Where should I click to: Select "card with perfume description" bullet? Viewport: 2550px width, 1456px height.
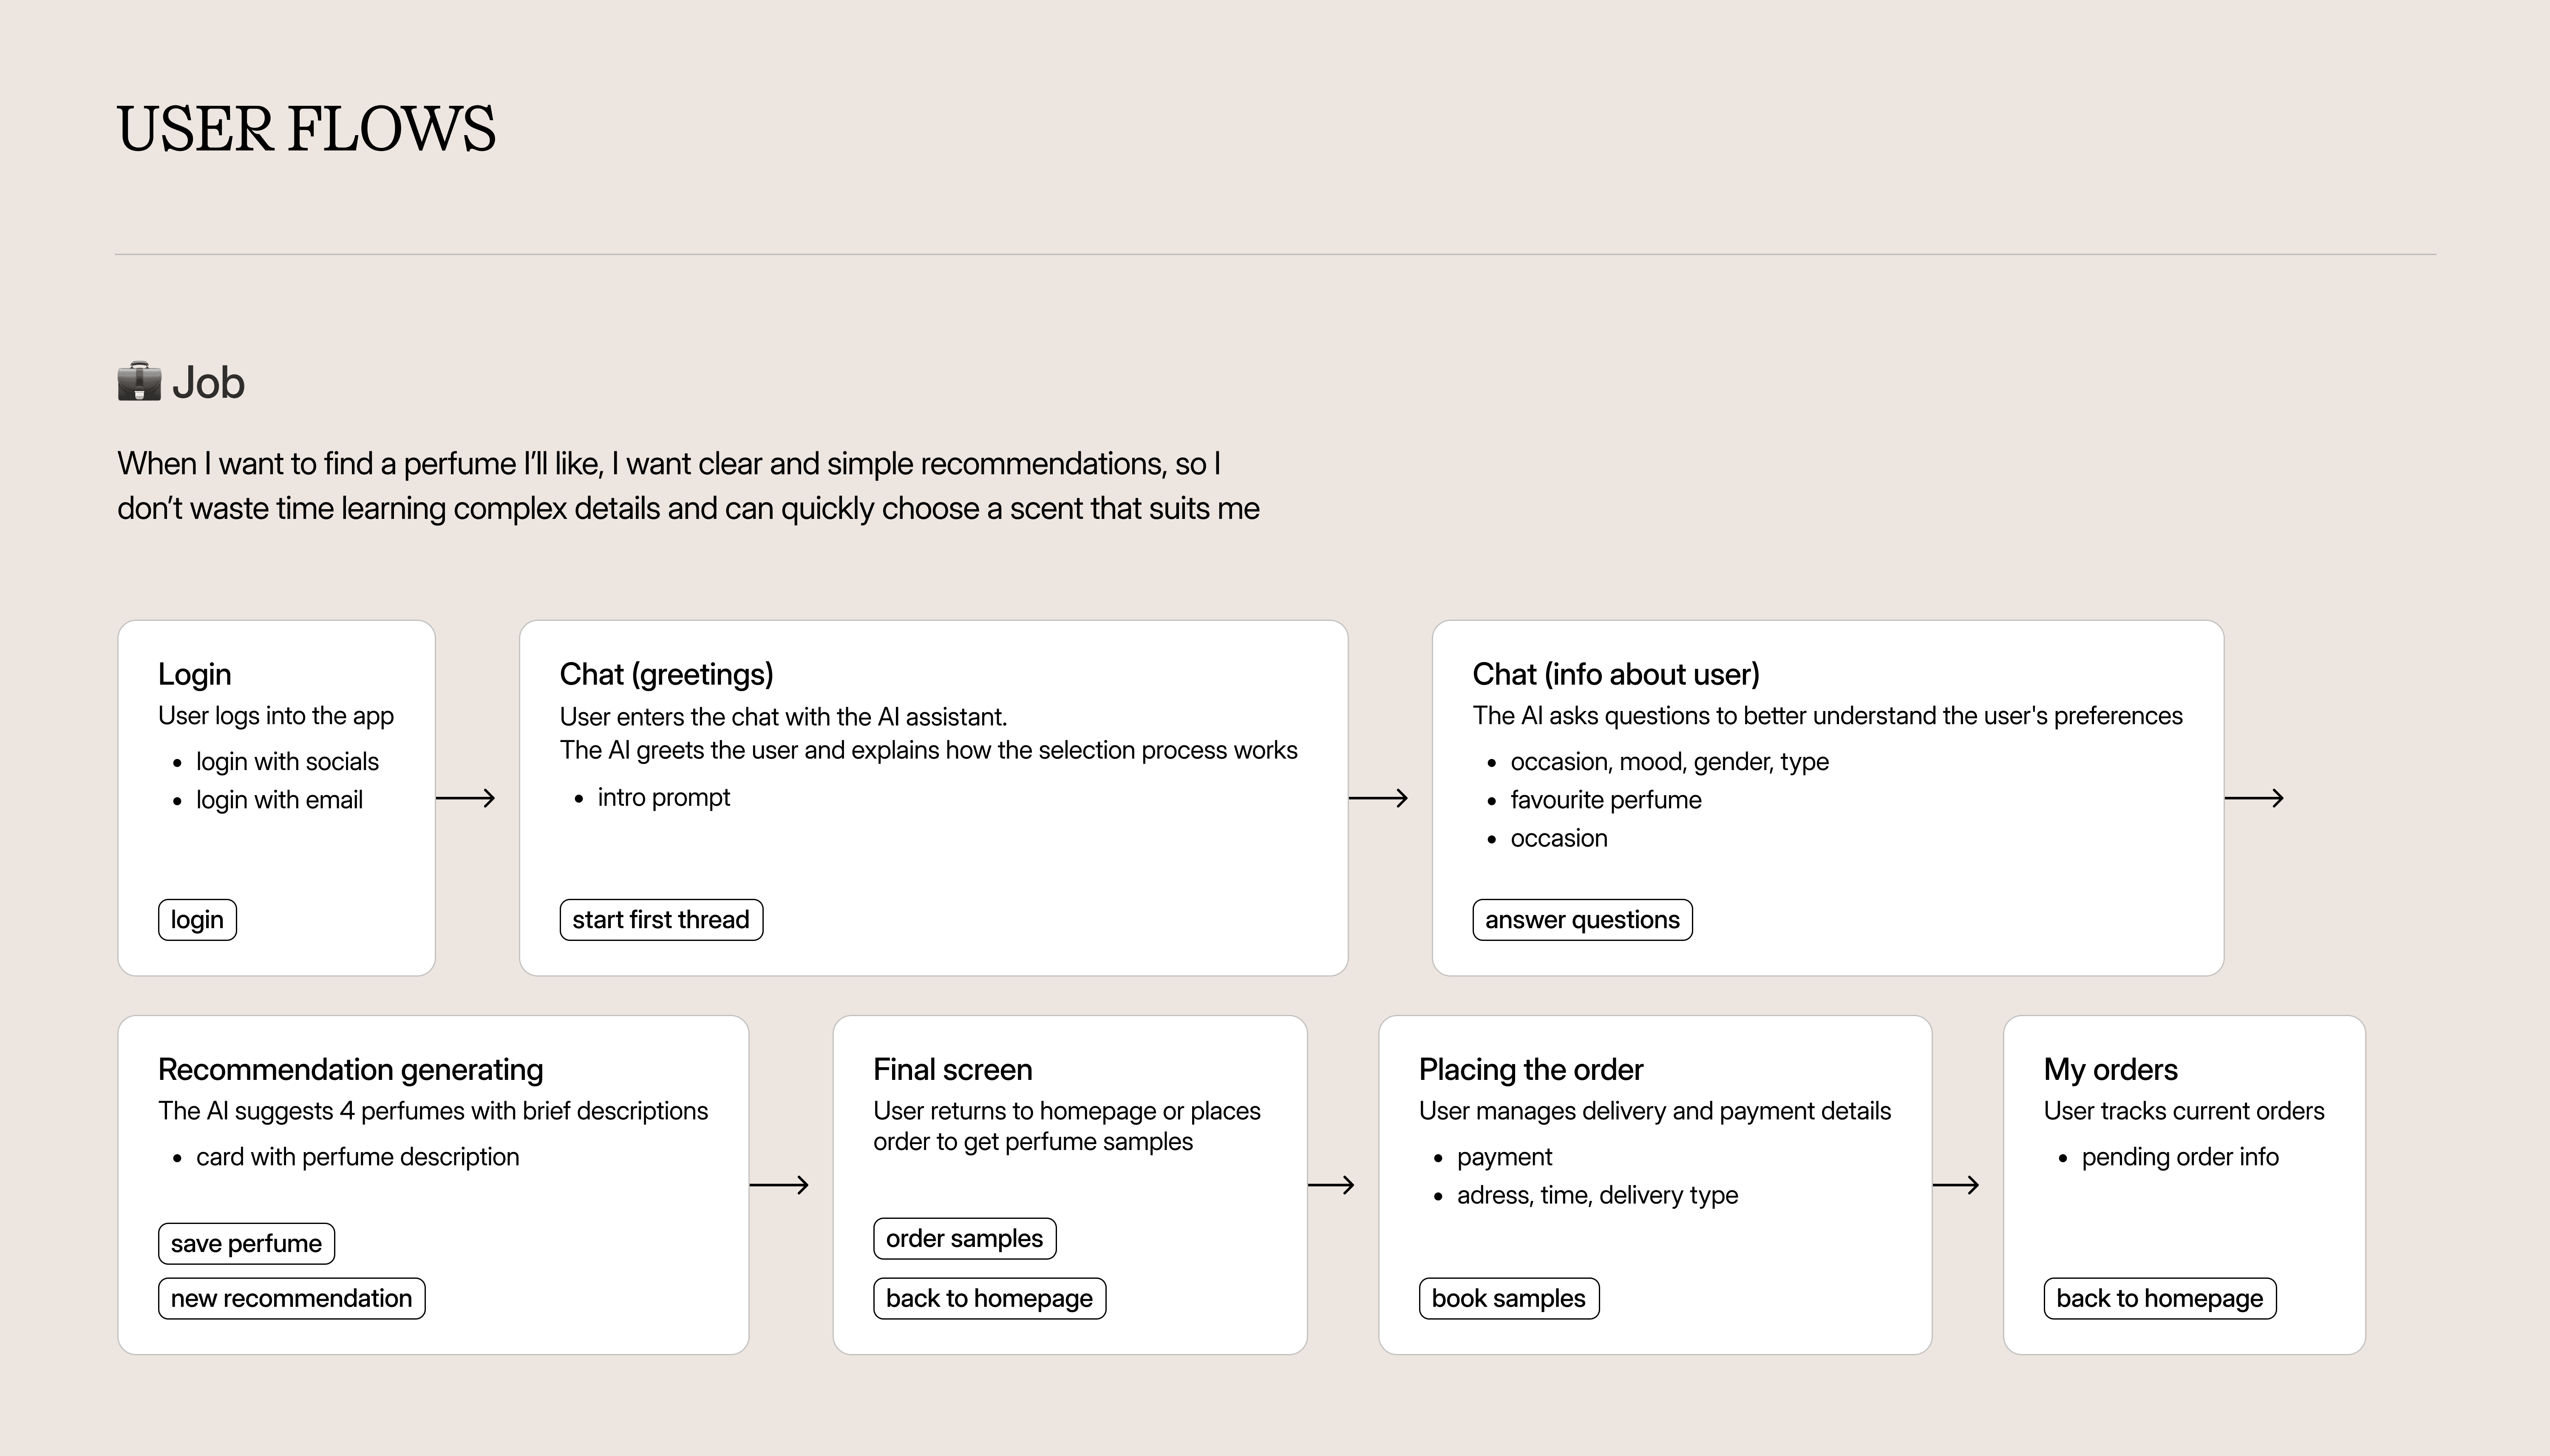click(x=357, y=1157)
